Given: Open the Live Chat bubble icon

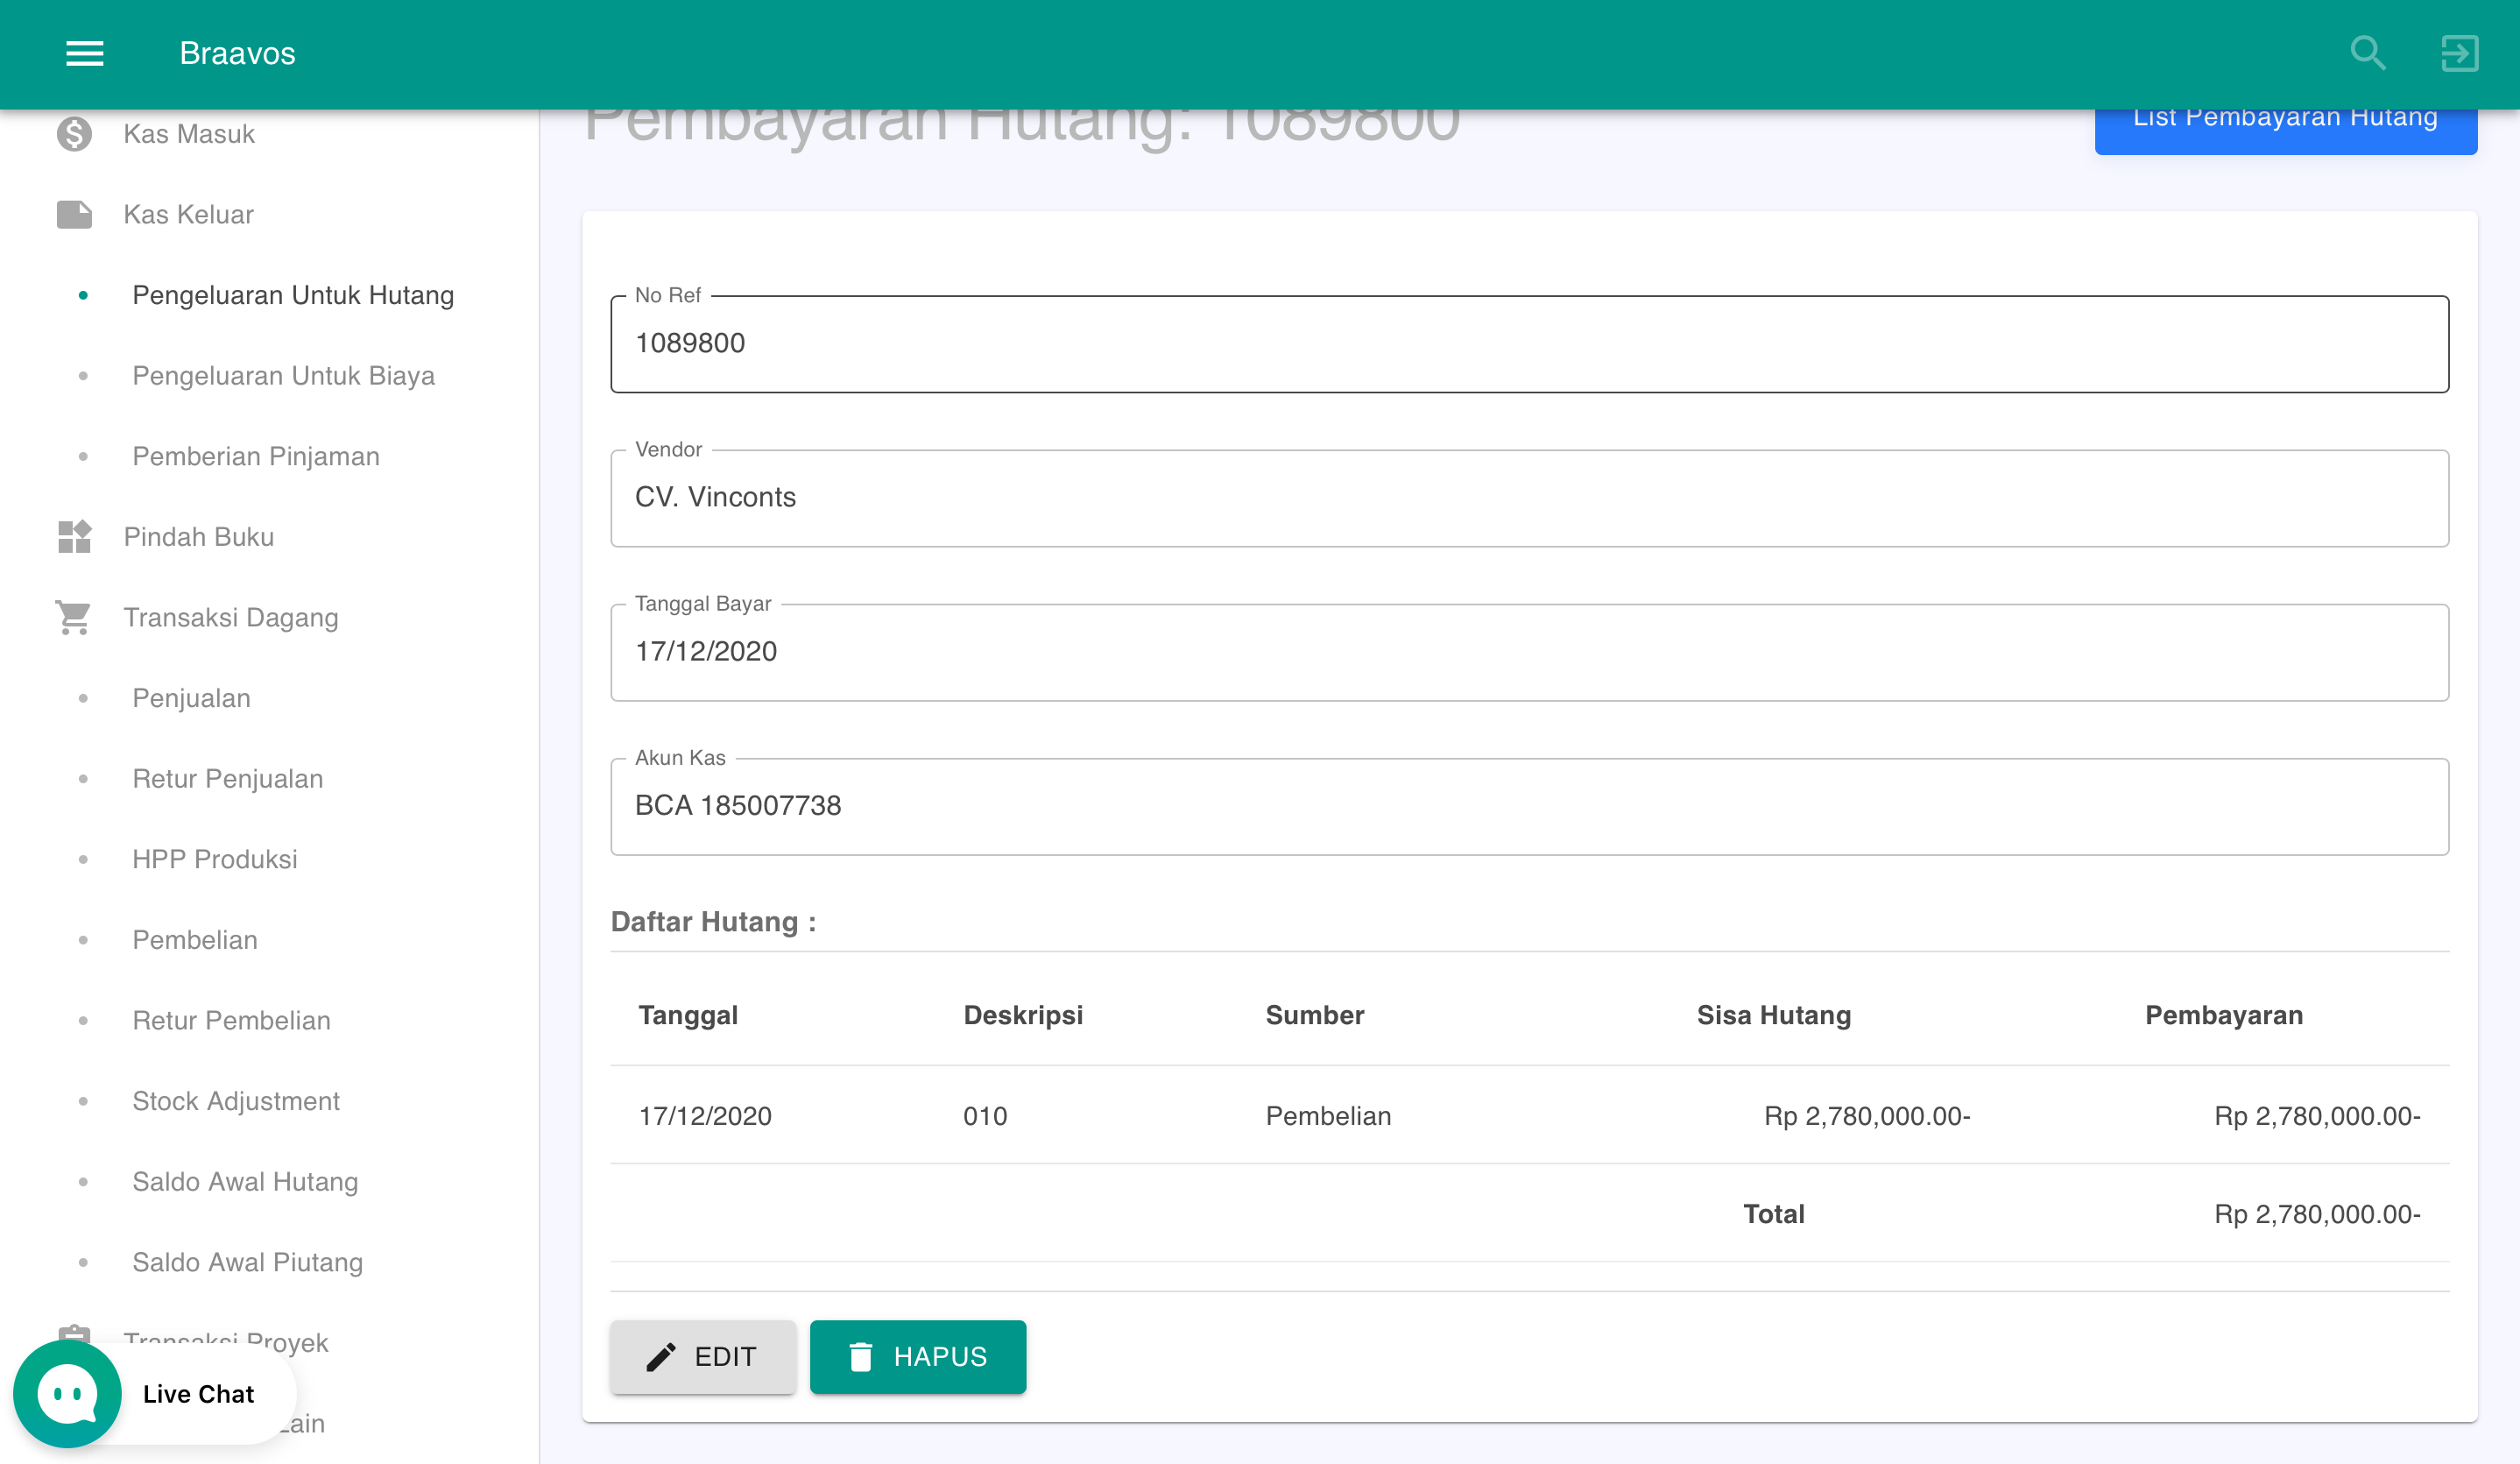Looking at the screenshot, I should coord(68,1394).
